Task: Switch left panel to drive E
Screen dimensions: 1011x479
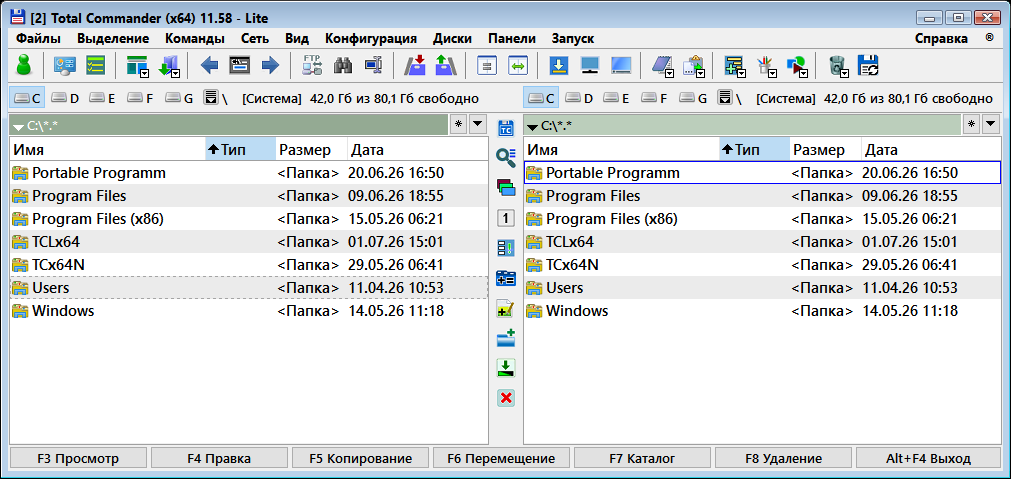Action: click(x=103, y=99)
